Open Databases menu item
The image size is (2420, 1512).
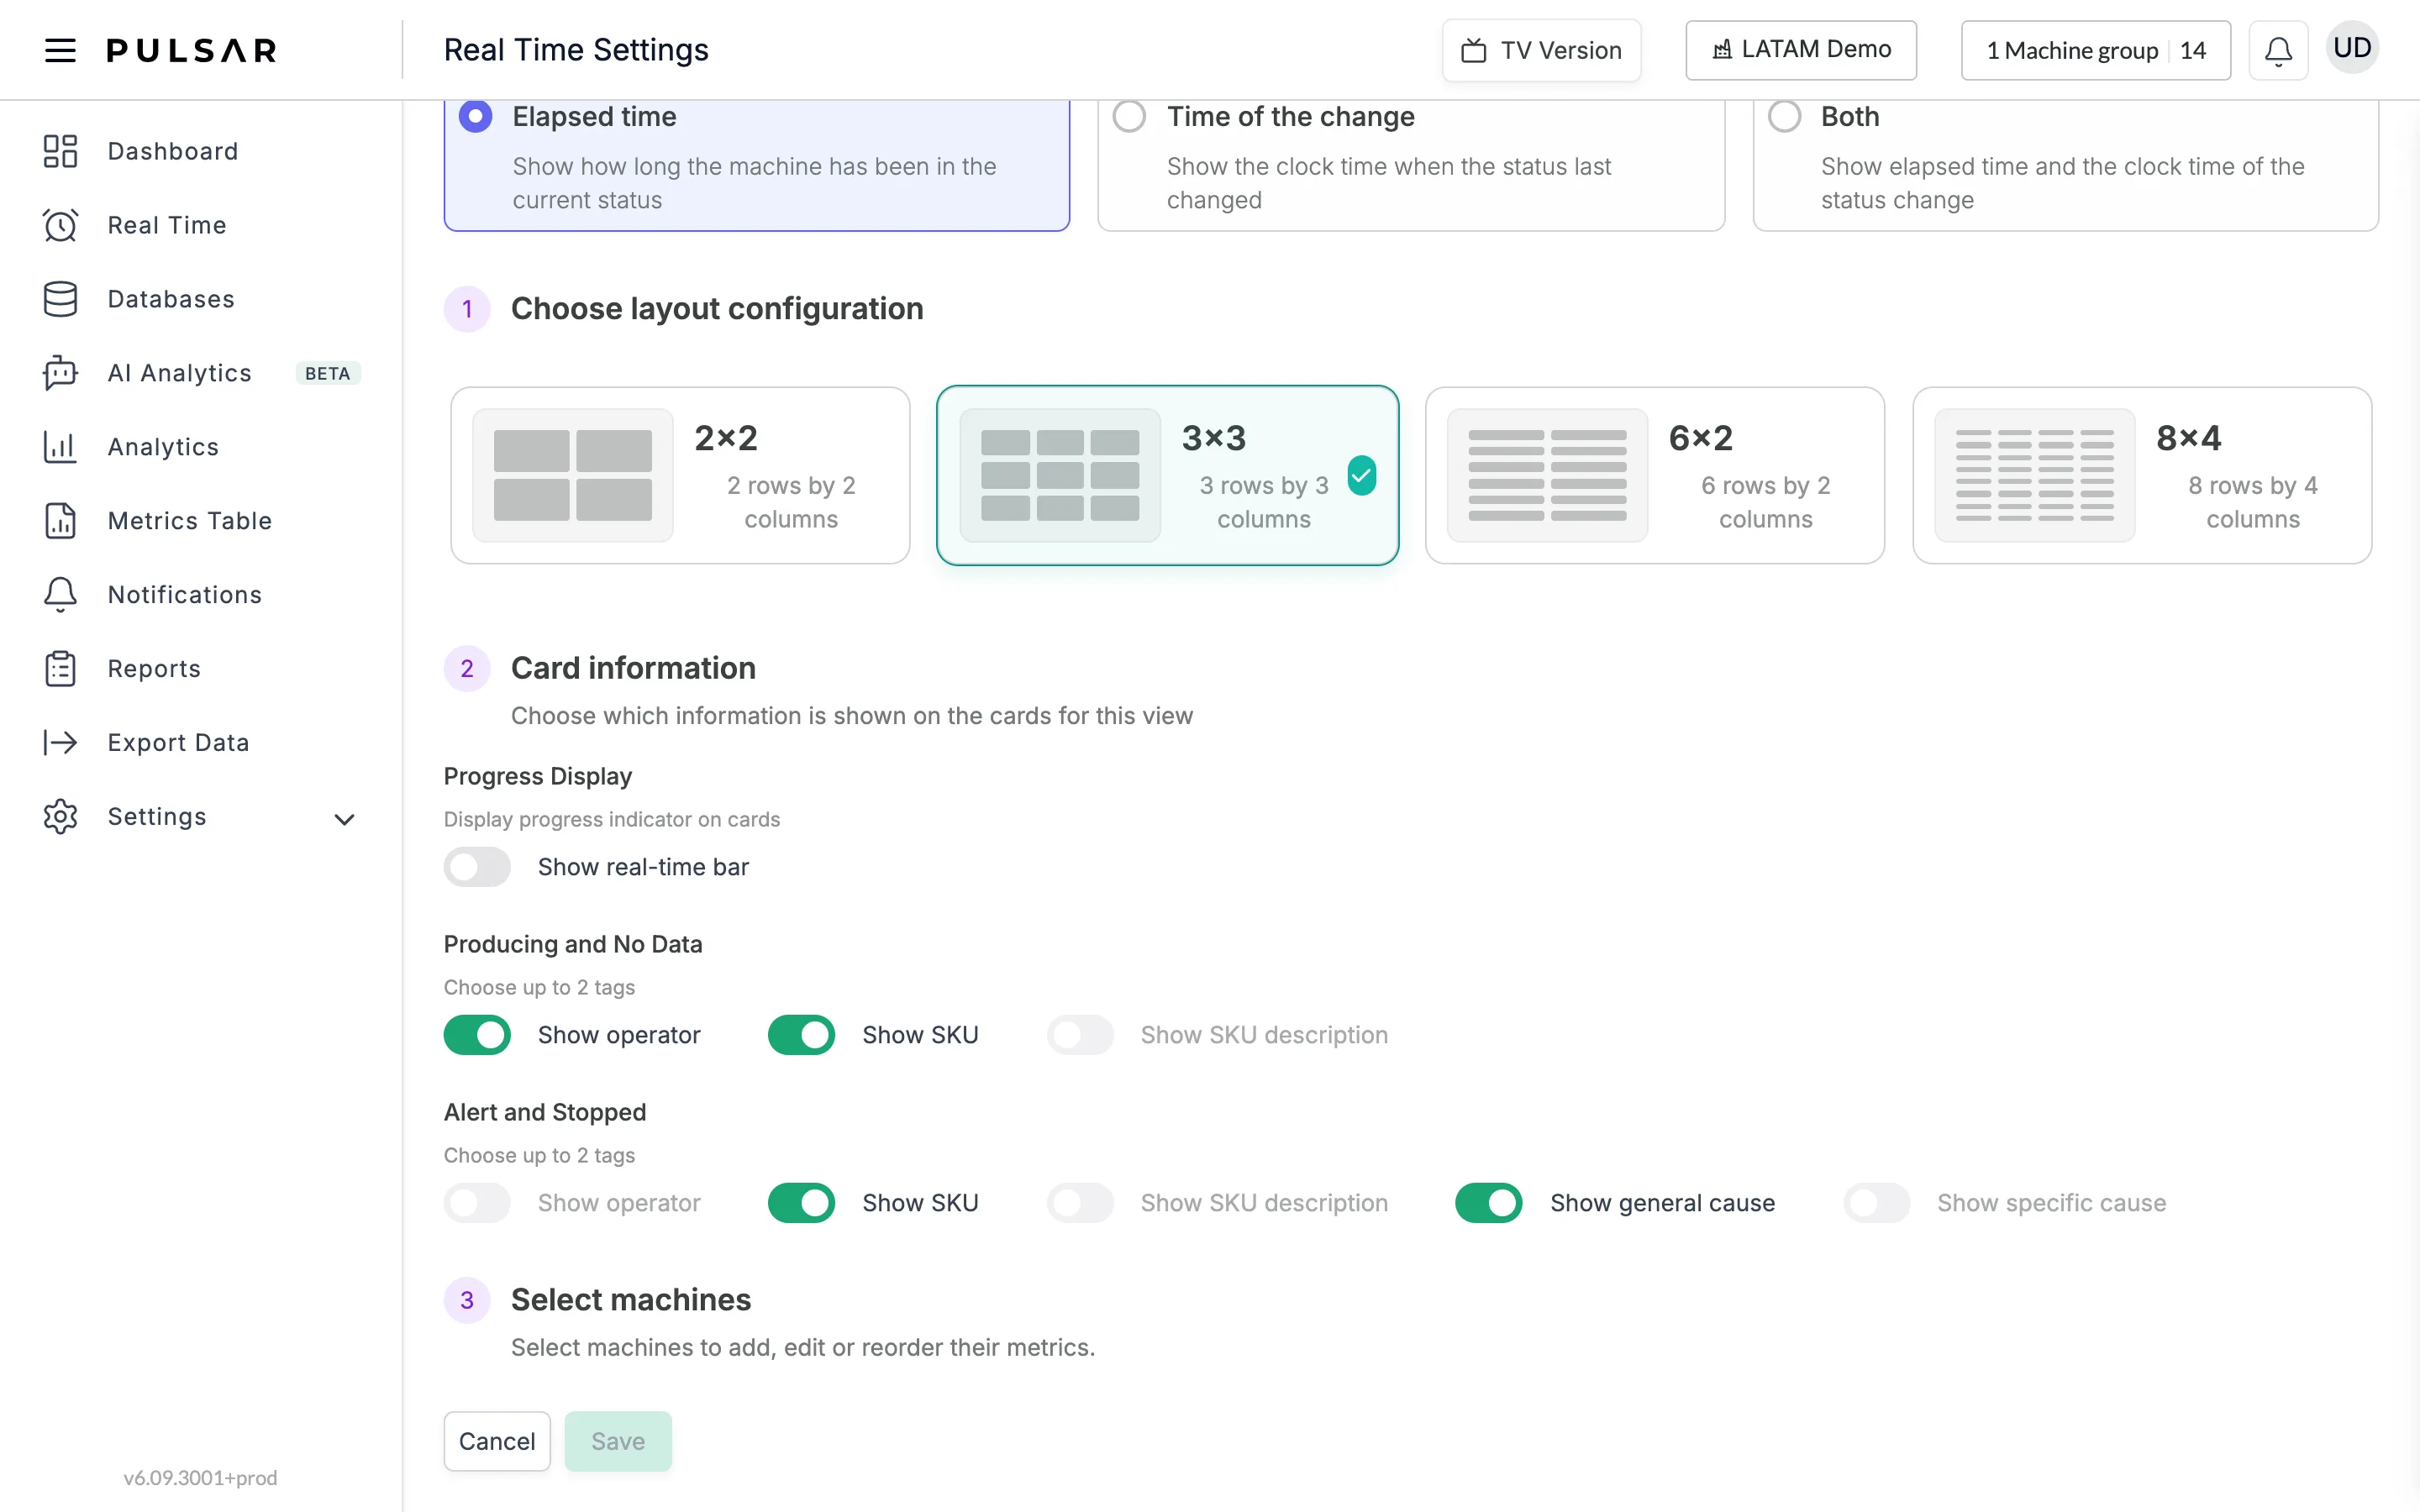coord(201,299)
